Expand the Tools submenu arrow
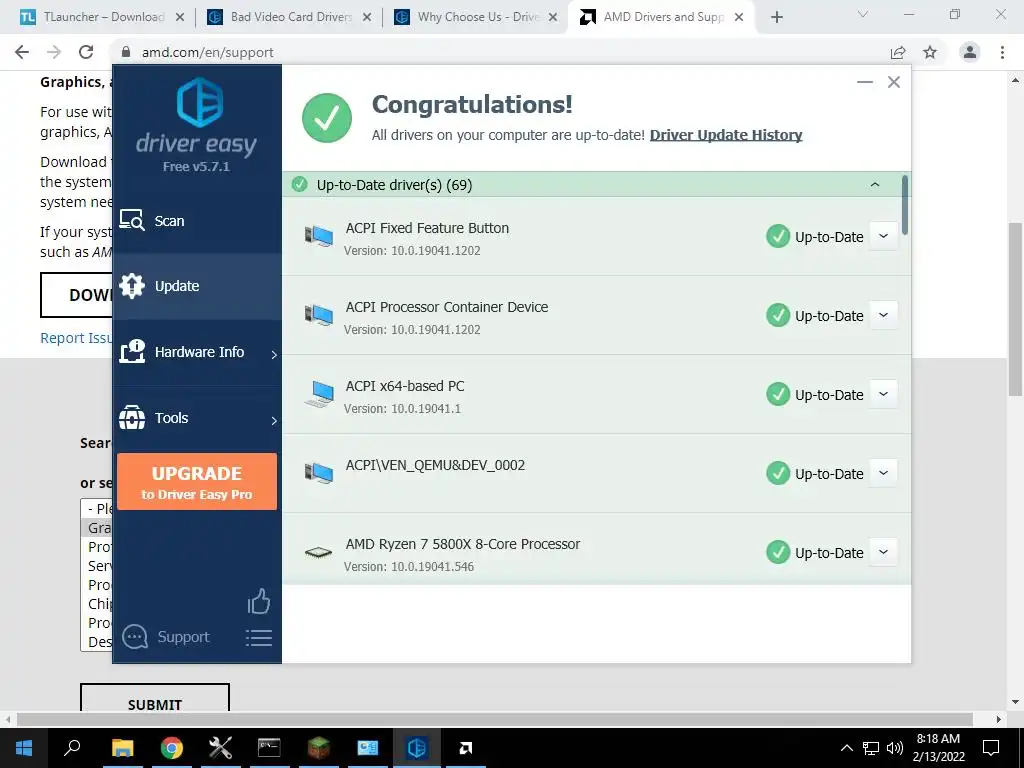The height and width of the screenshot is (768, 1024). [x=274, y=421]
